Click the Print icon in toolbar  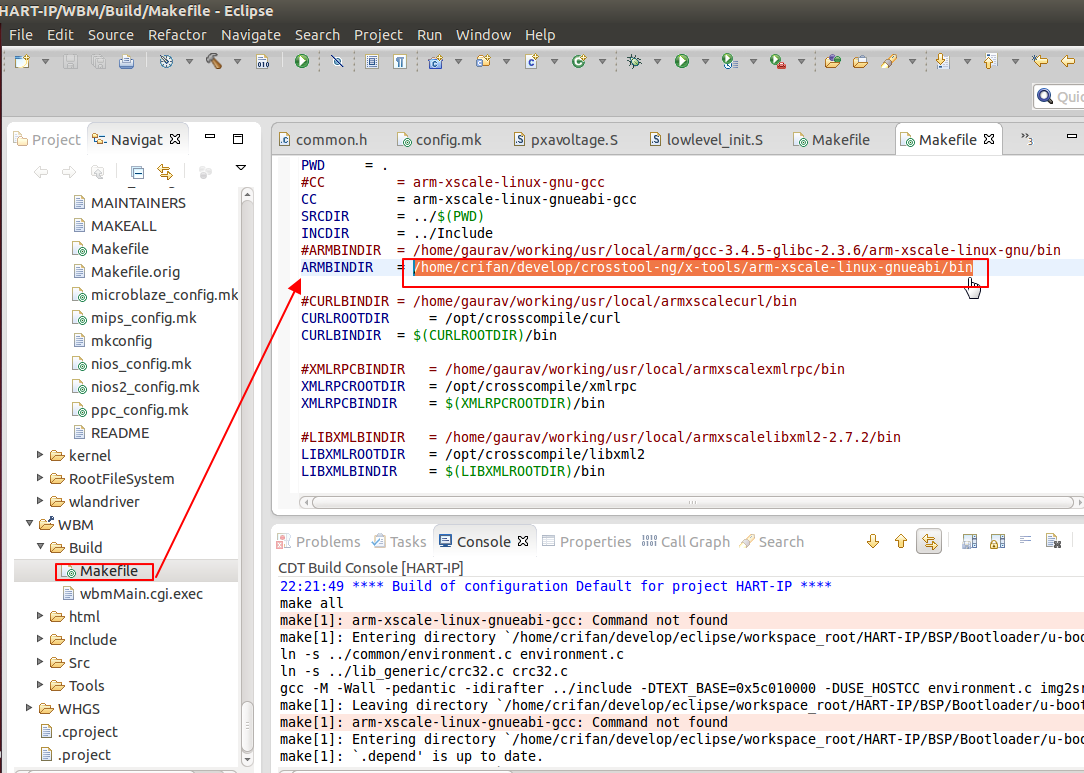[126, 62]
